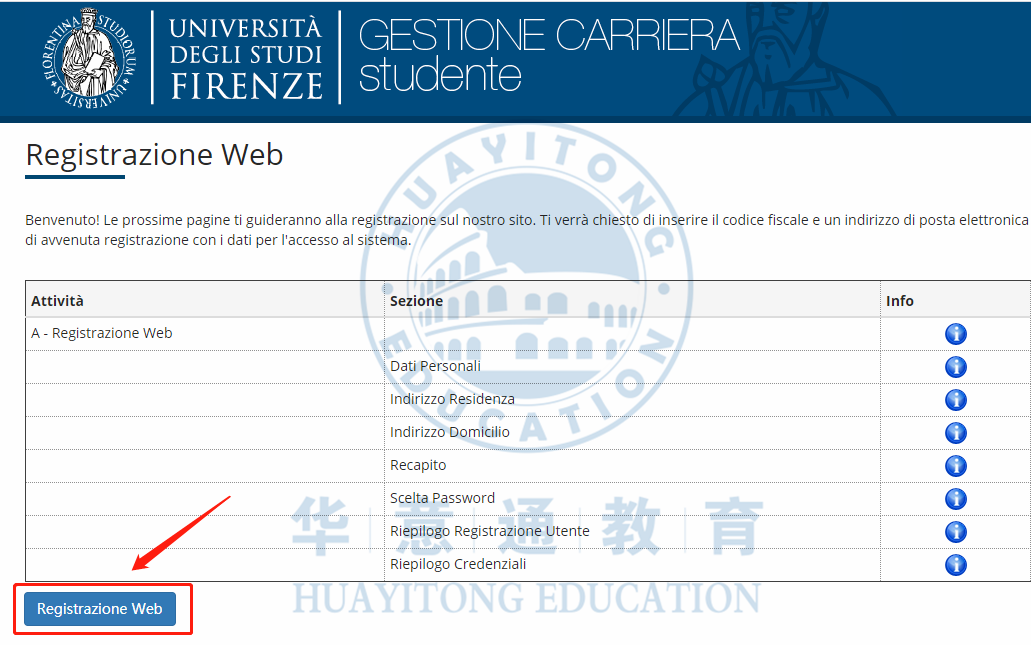
Task: Select the Dati Personali section text
Action: click(435, 366)
